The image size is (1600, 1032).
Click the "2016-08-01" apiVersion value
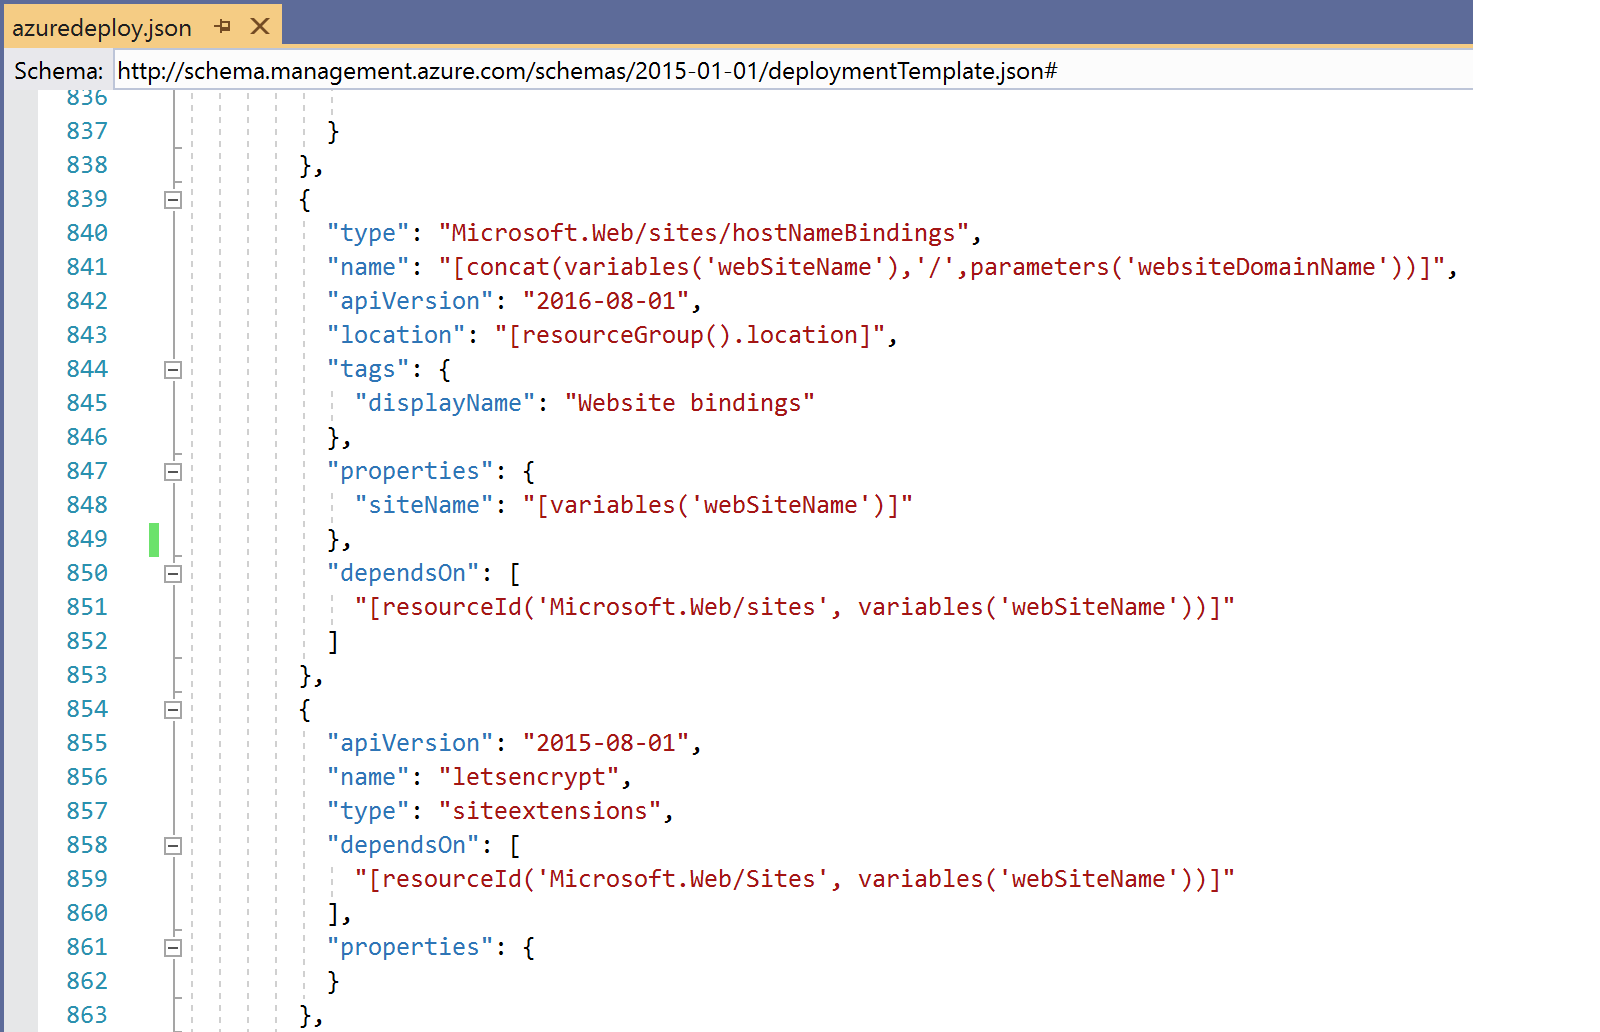(x=605, y=301)
